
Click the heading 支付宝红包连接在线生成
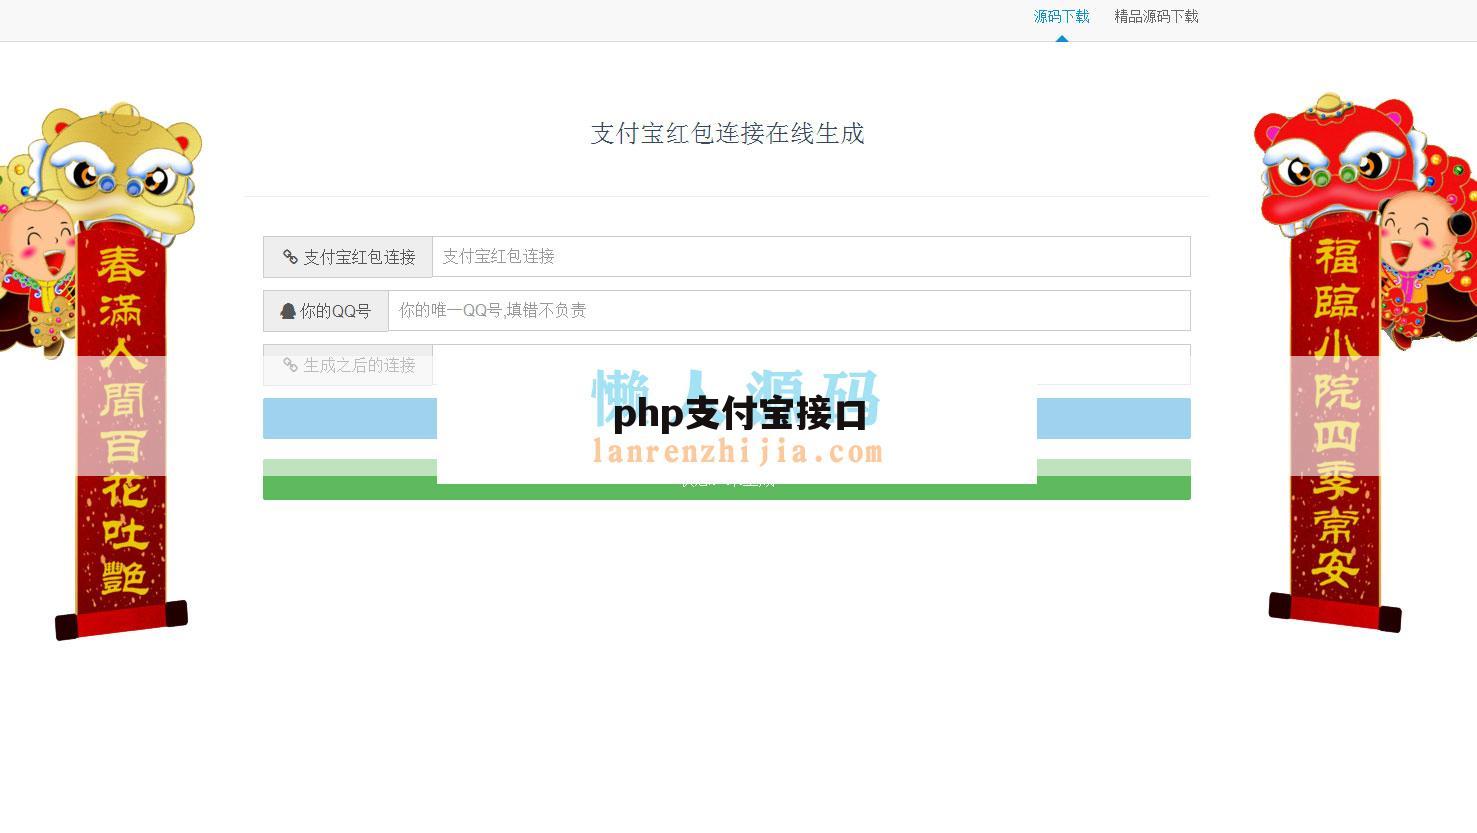pos(727,133)
